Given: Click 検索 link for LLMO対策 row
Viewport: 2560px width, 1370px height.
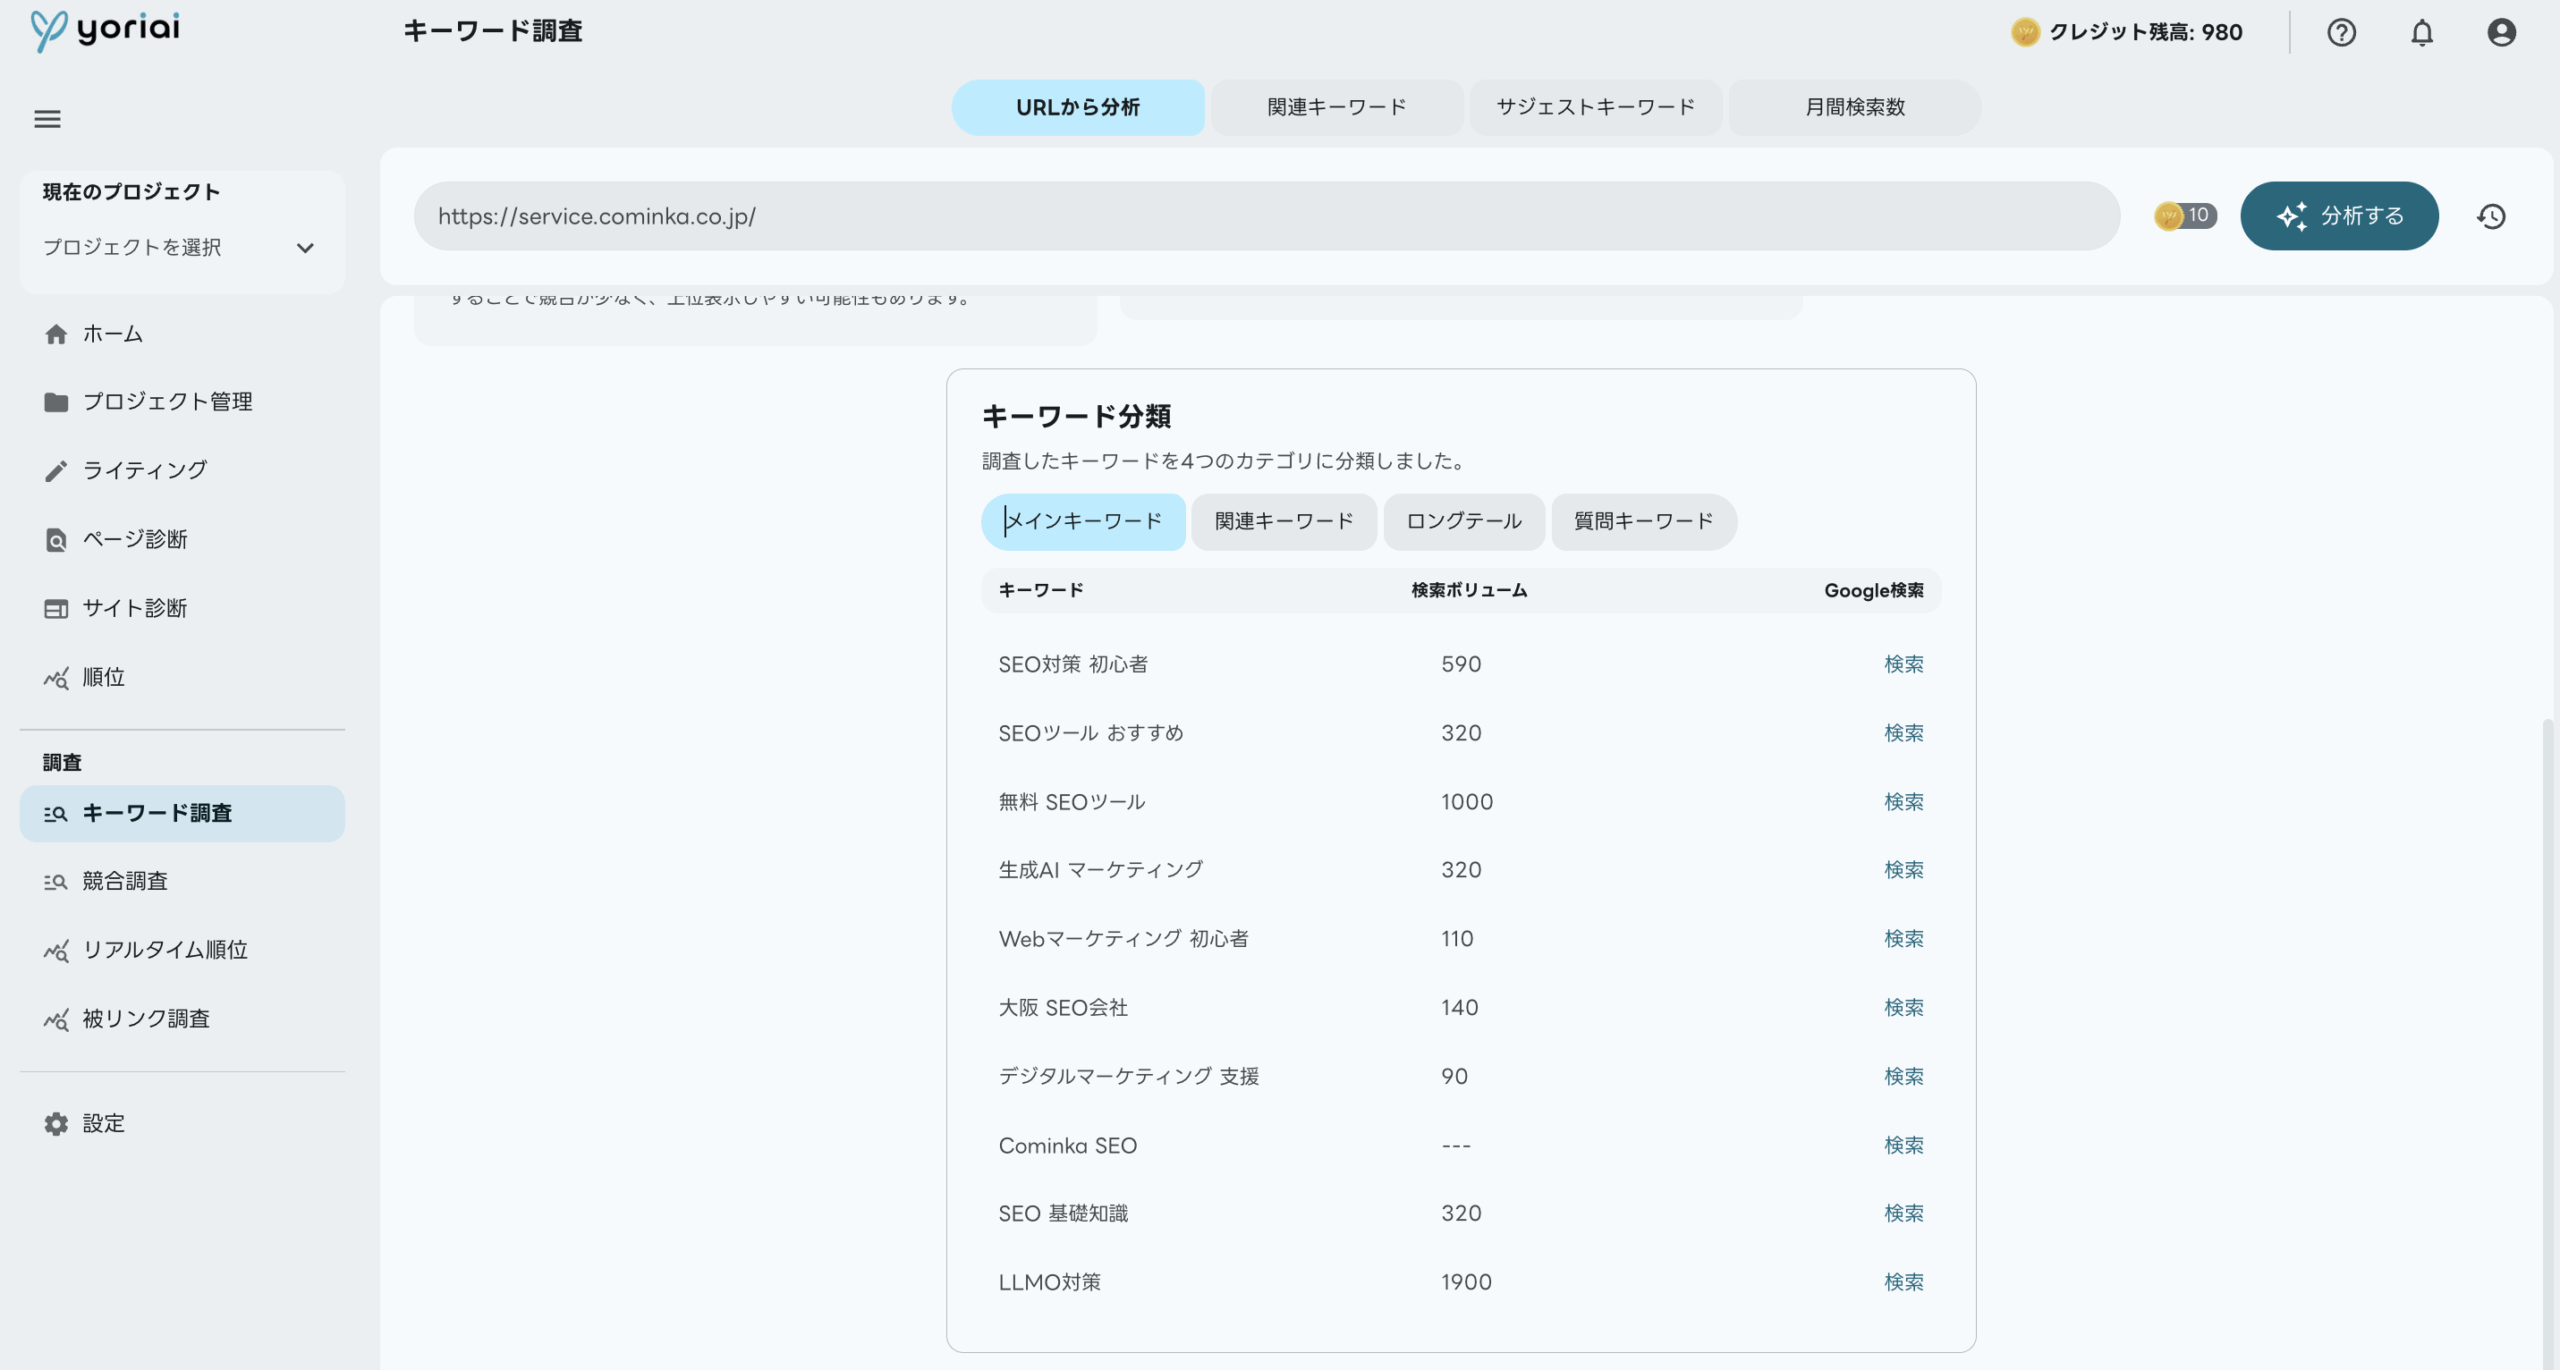Looking at the screenshot, I should pyautogui.click(x=1903, y=1282).
